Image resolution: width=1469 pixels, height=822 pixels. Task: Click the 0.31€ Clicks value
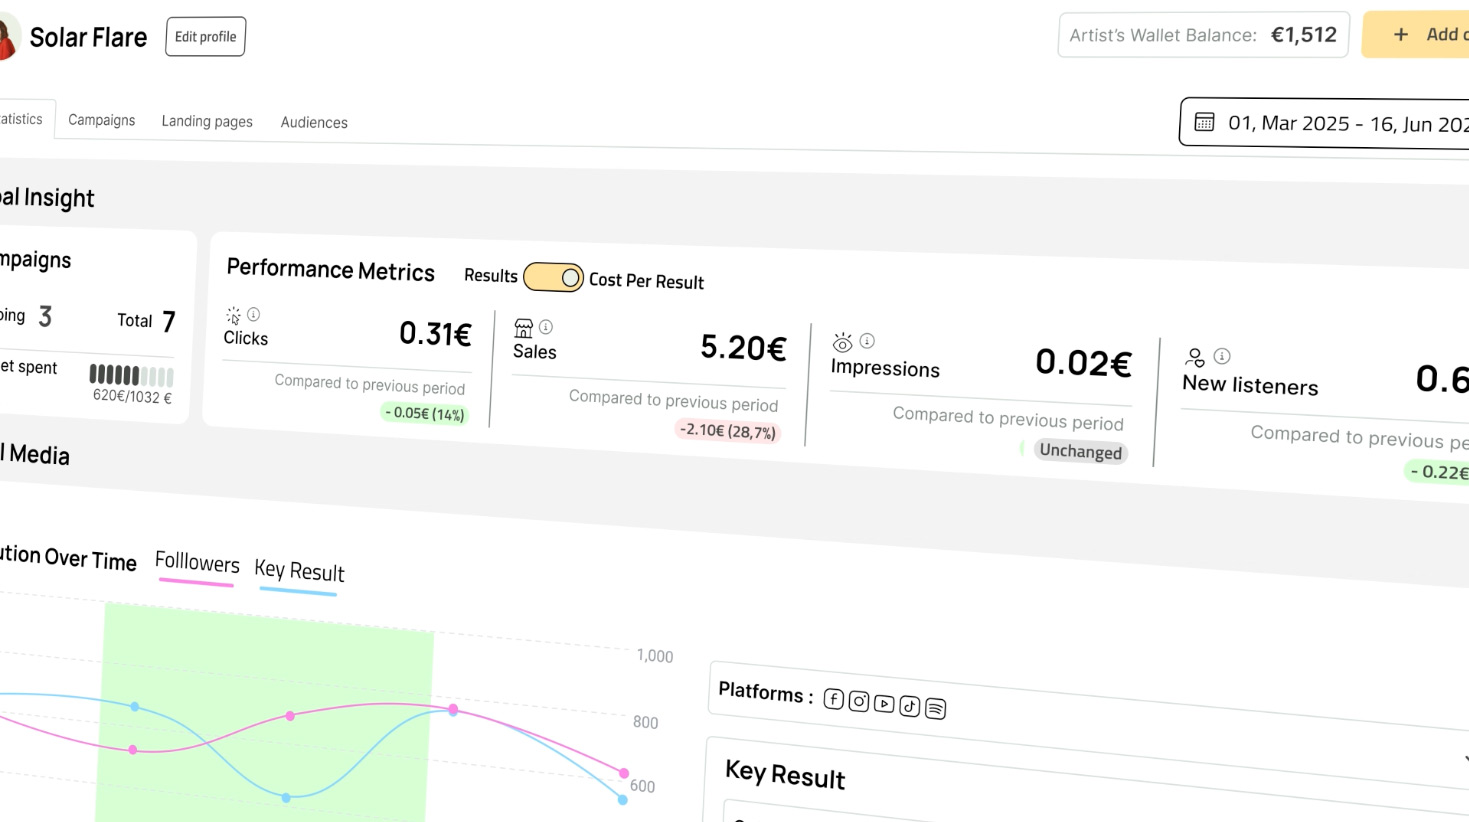[x=435, y=333]
